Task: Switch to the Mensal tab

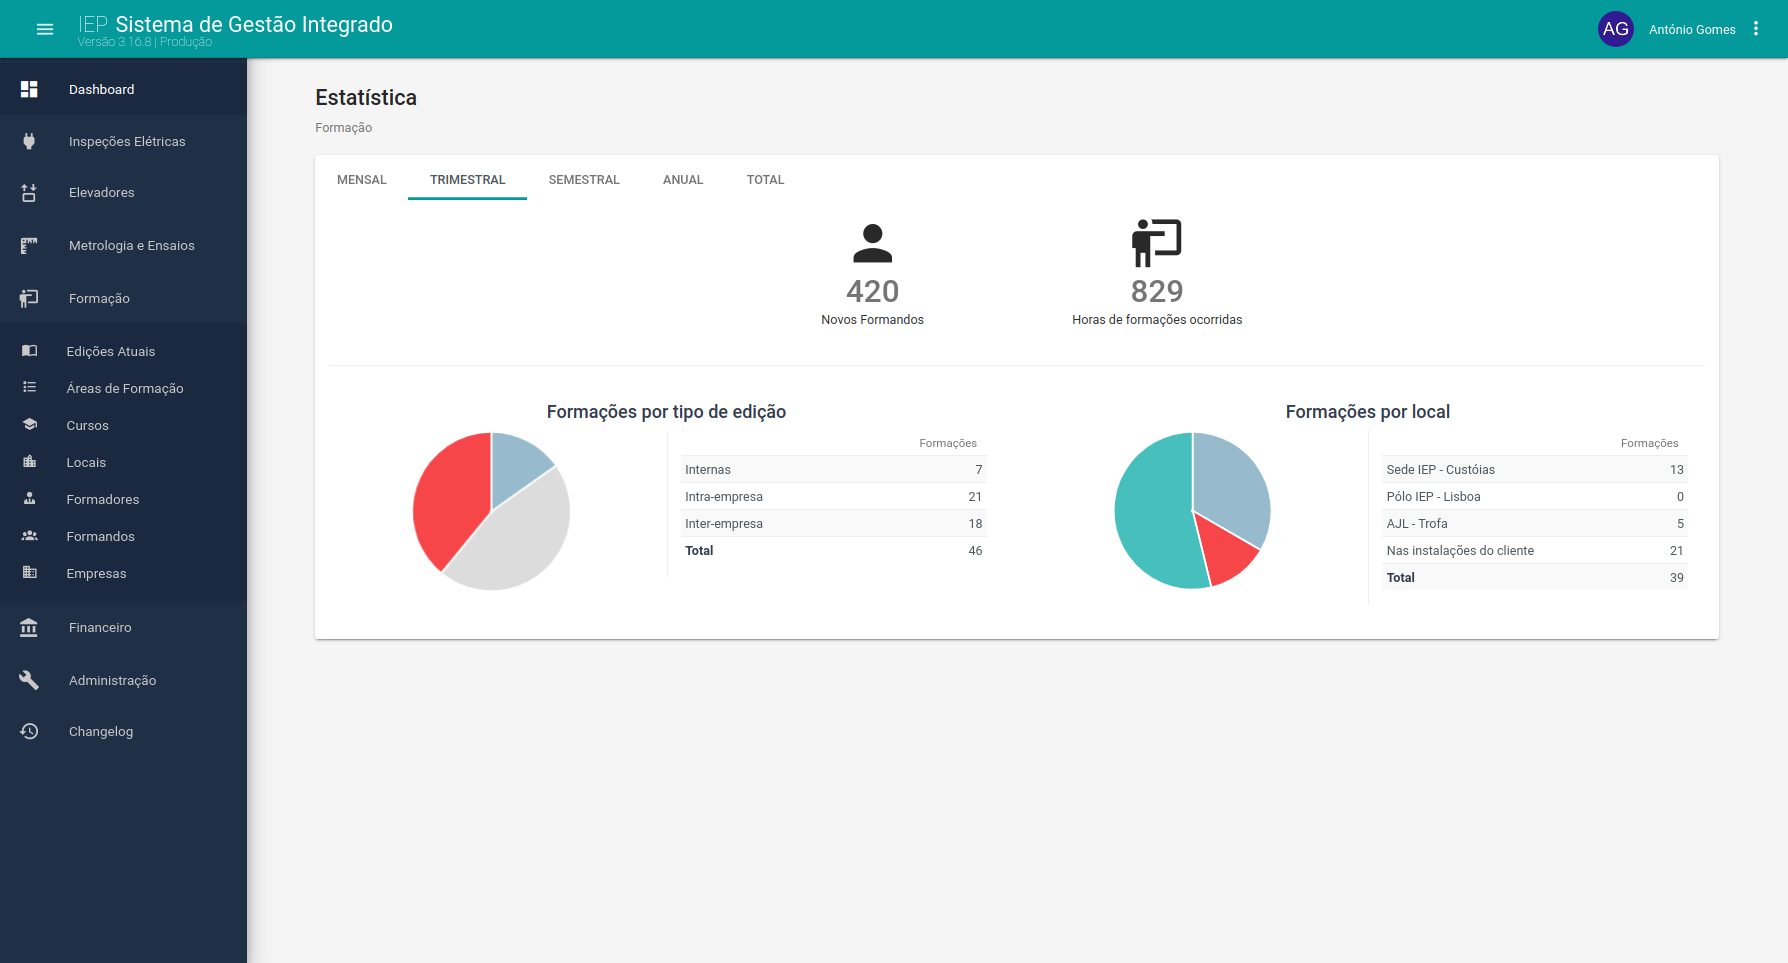Action: 362,180
